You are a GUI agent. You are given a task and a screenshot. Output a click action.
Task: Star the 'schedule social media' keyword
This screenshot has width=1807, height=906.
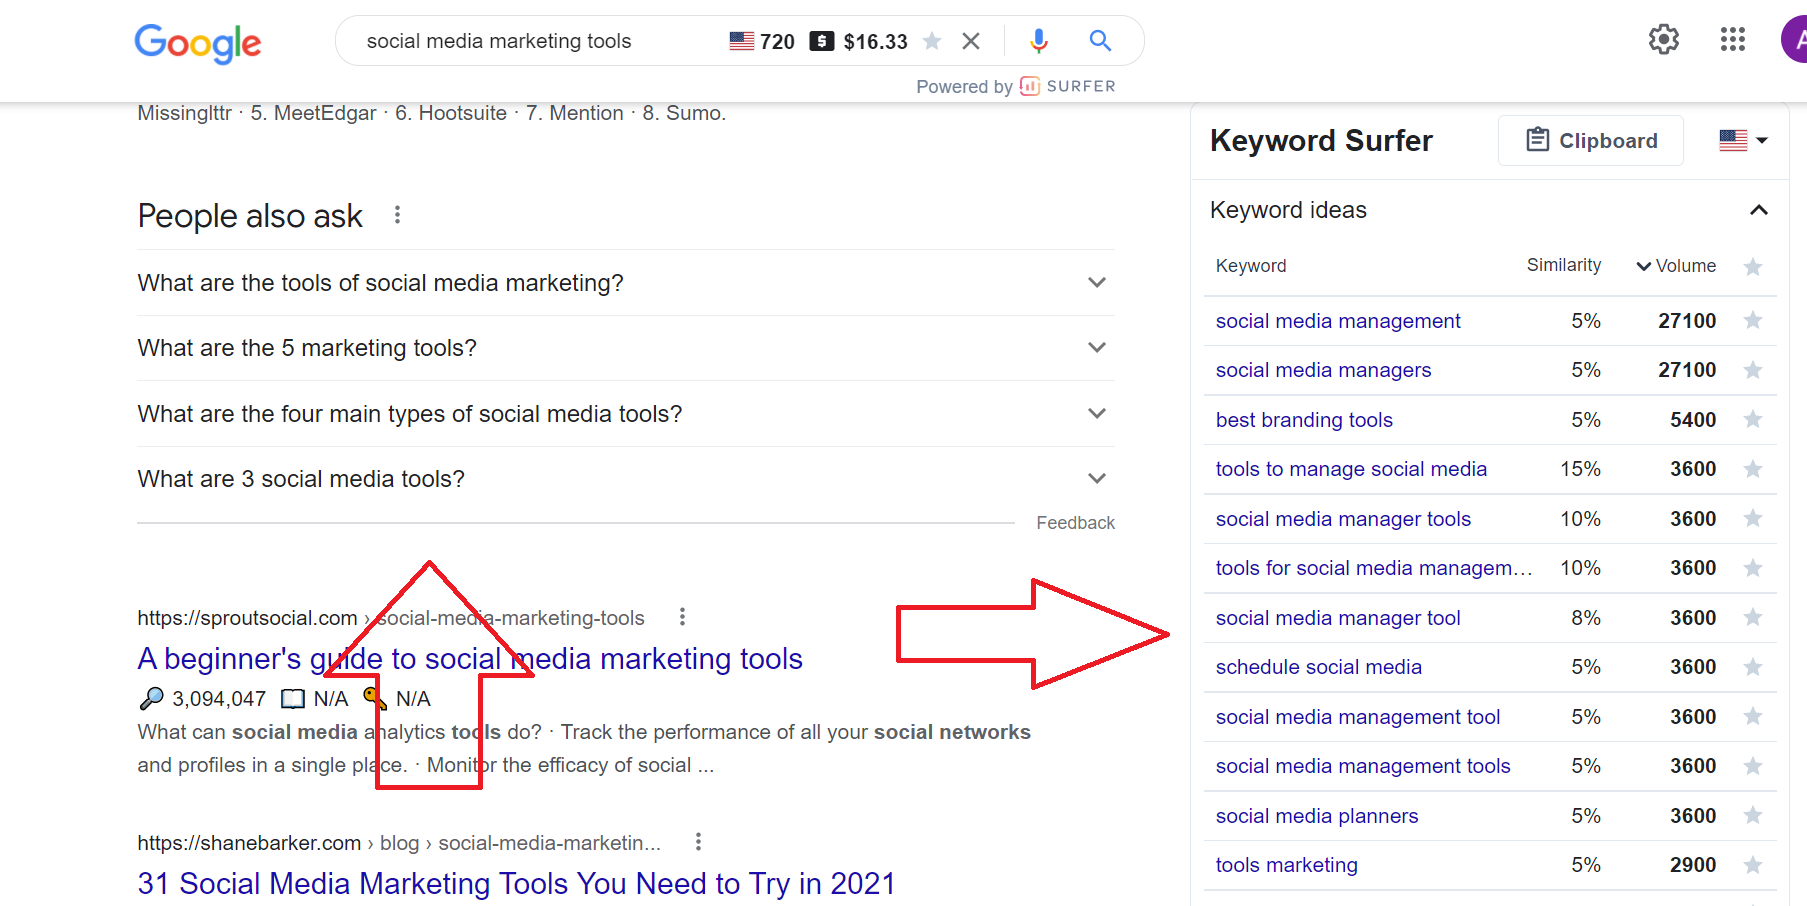(x=1752, y=667)
